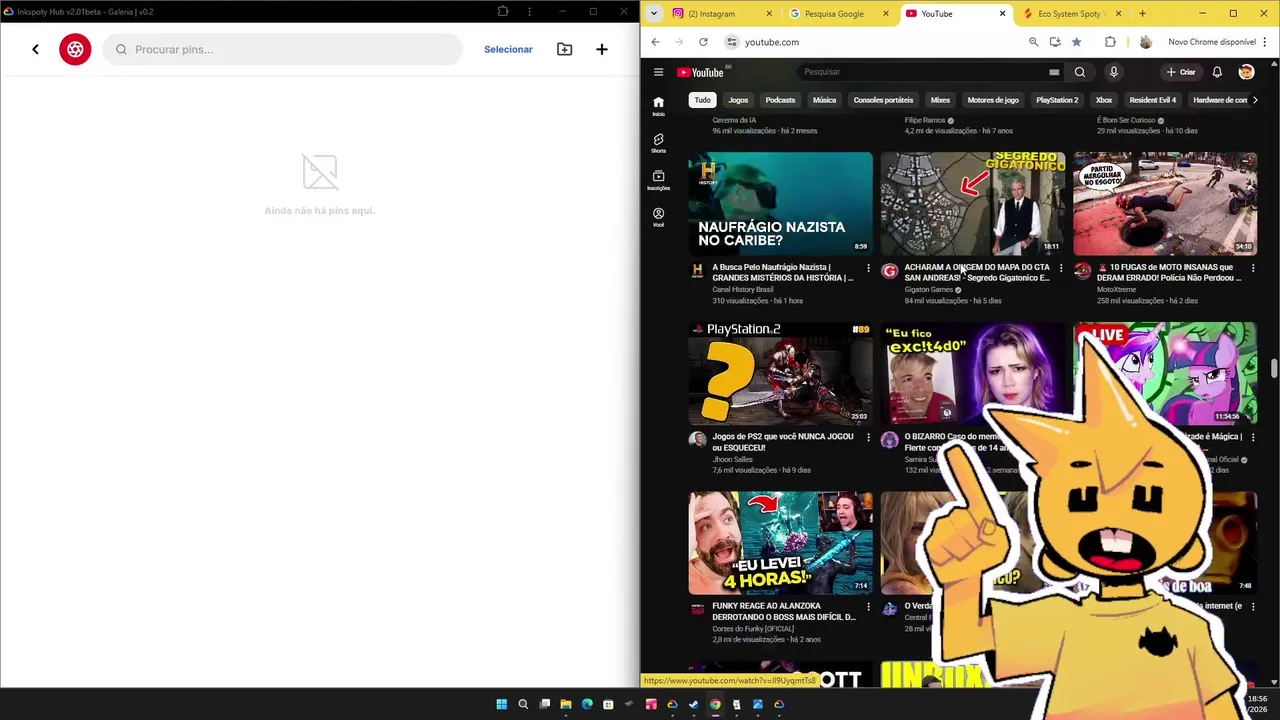Select the Podcasts filter chip
Viewport: 1280px width, 720px height.
[780, 100]
